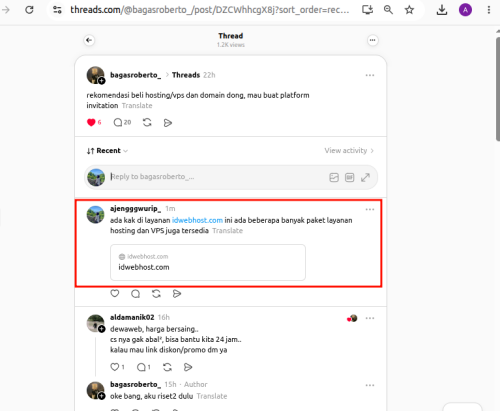Open aldamanik02 profile username

[x=132, y=317]
